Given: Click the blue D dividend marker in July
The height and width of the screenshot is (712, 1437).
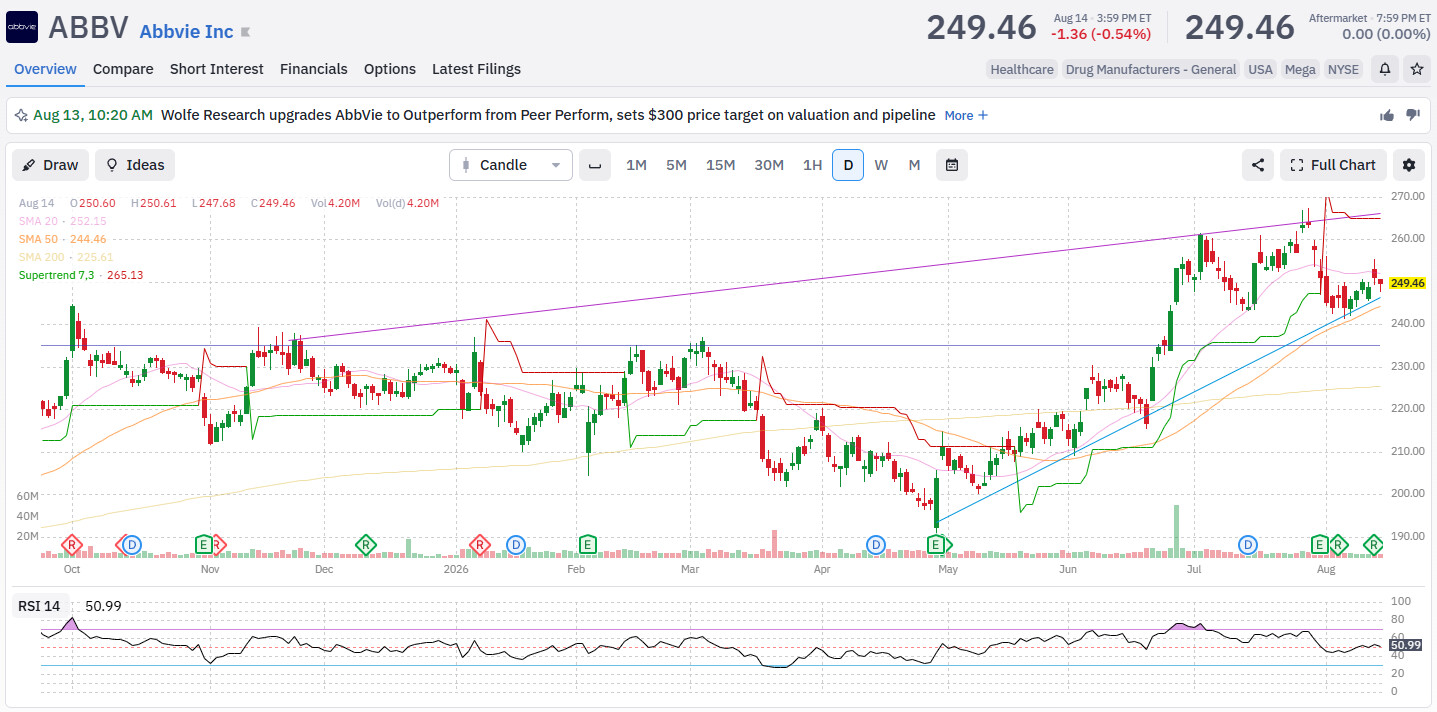Looking at the screenshot, I should 1248,544.
